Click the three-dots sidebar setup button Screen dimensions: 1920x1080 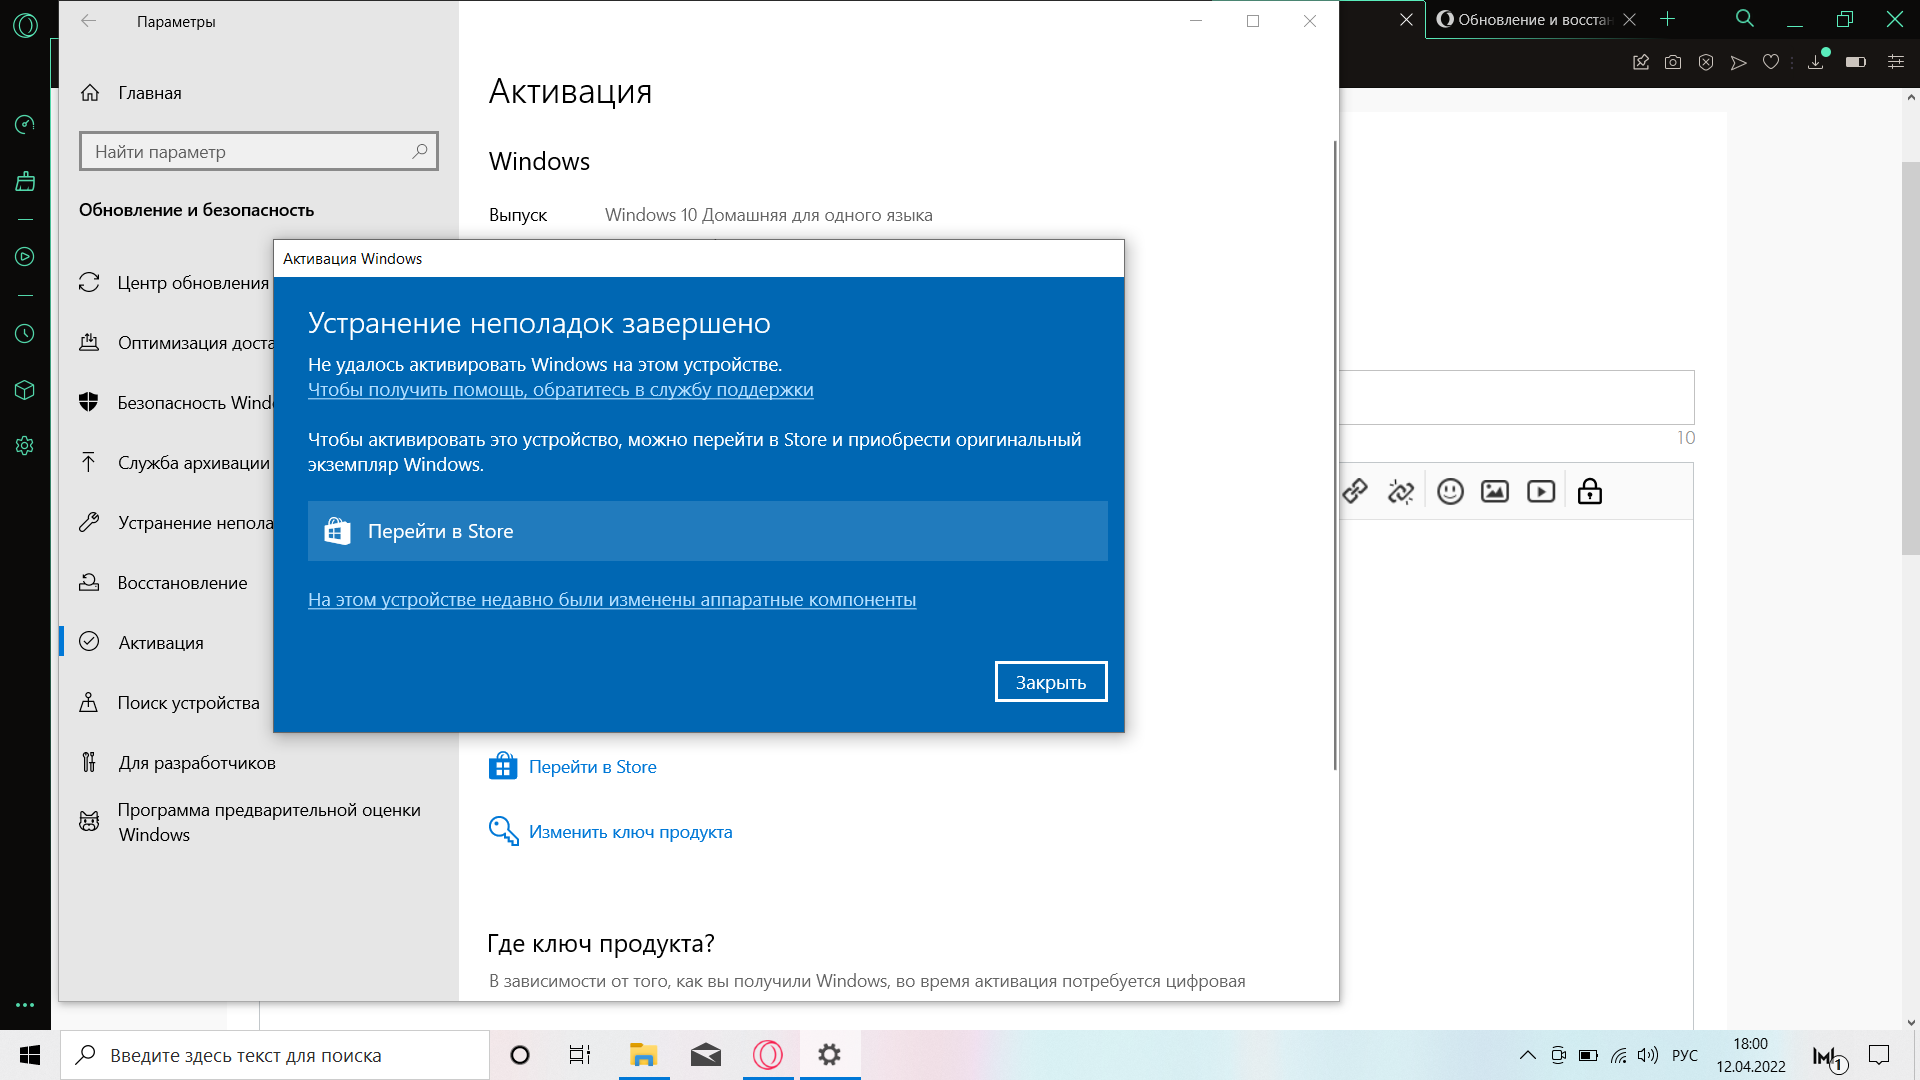(25, 1005)
